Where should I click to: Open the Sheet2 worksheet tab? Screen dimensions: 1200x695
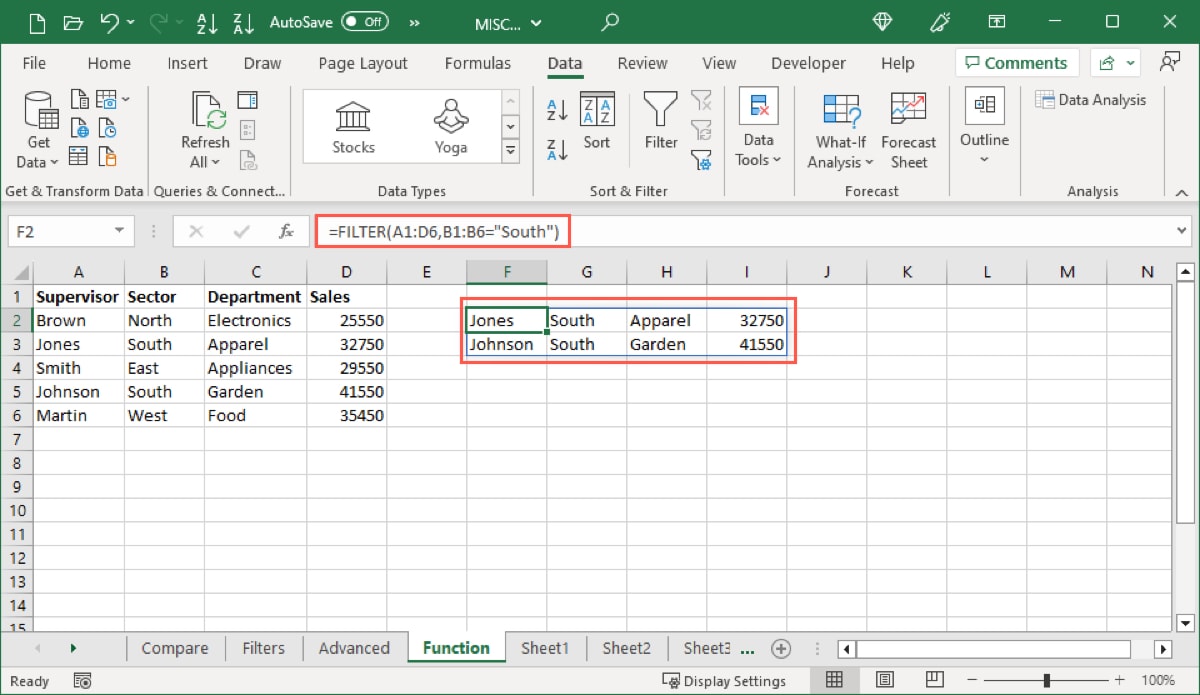625,648
